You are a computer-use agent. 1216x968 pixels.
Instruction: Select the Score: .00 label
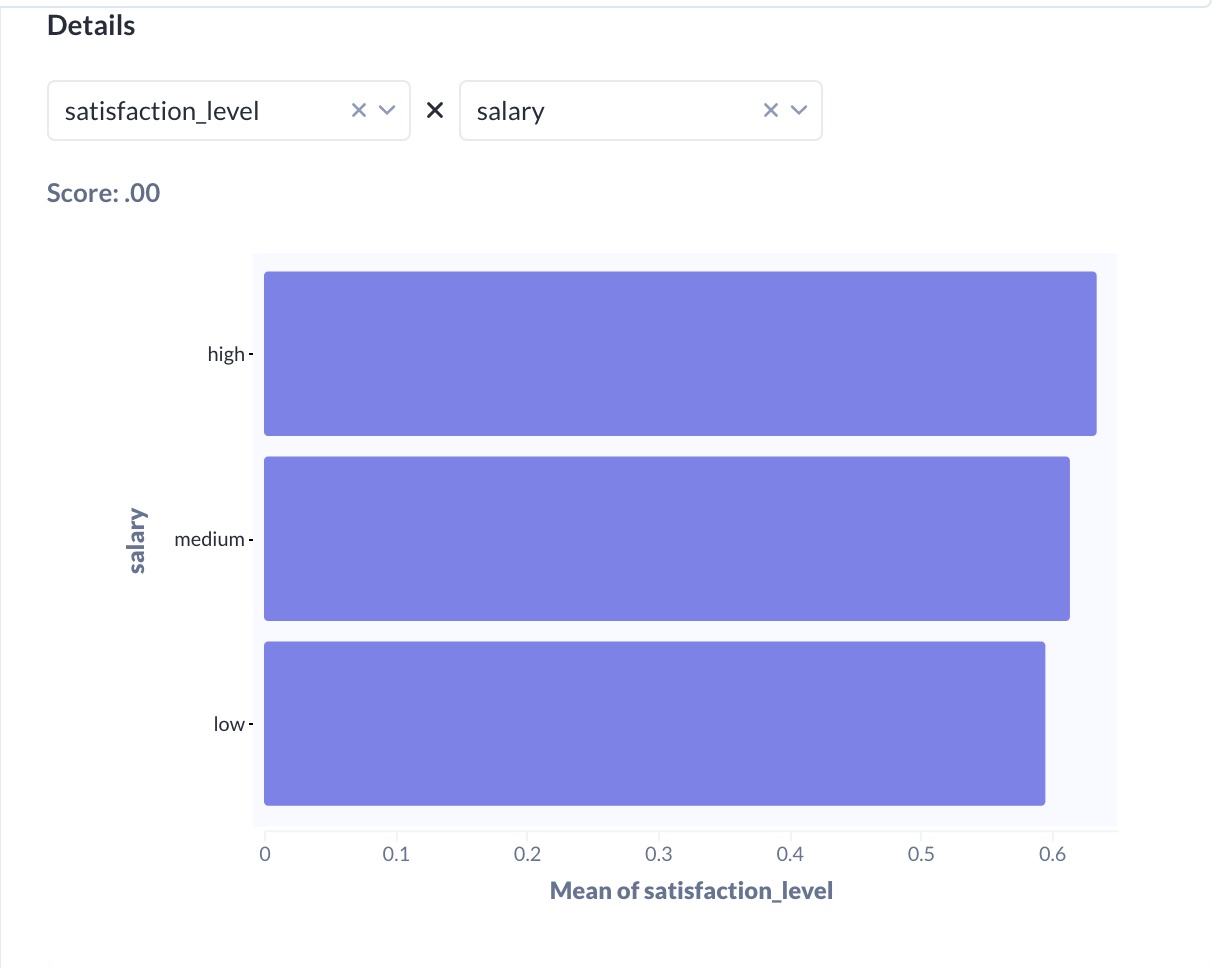pos(103,192)
